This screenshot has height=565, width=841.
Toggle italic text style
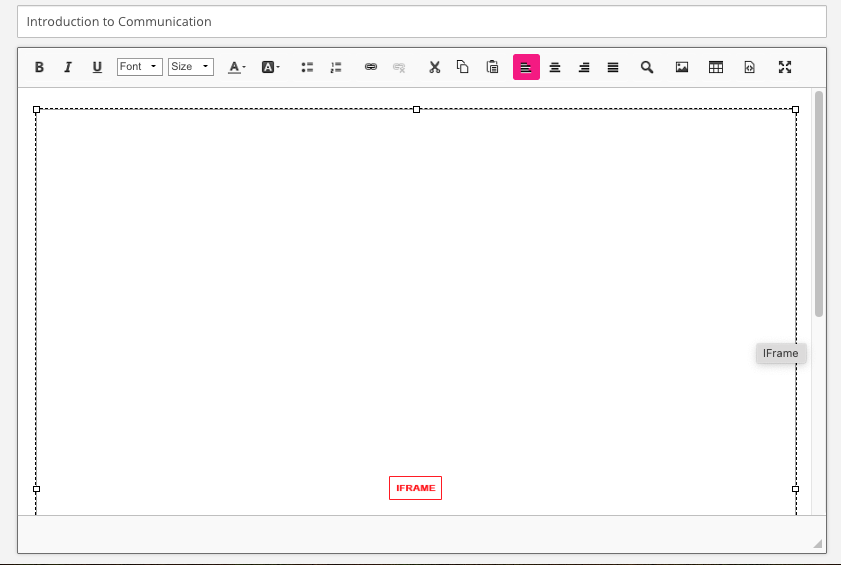tap(68, 67)
